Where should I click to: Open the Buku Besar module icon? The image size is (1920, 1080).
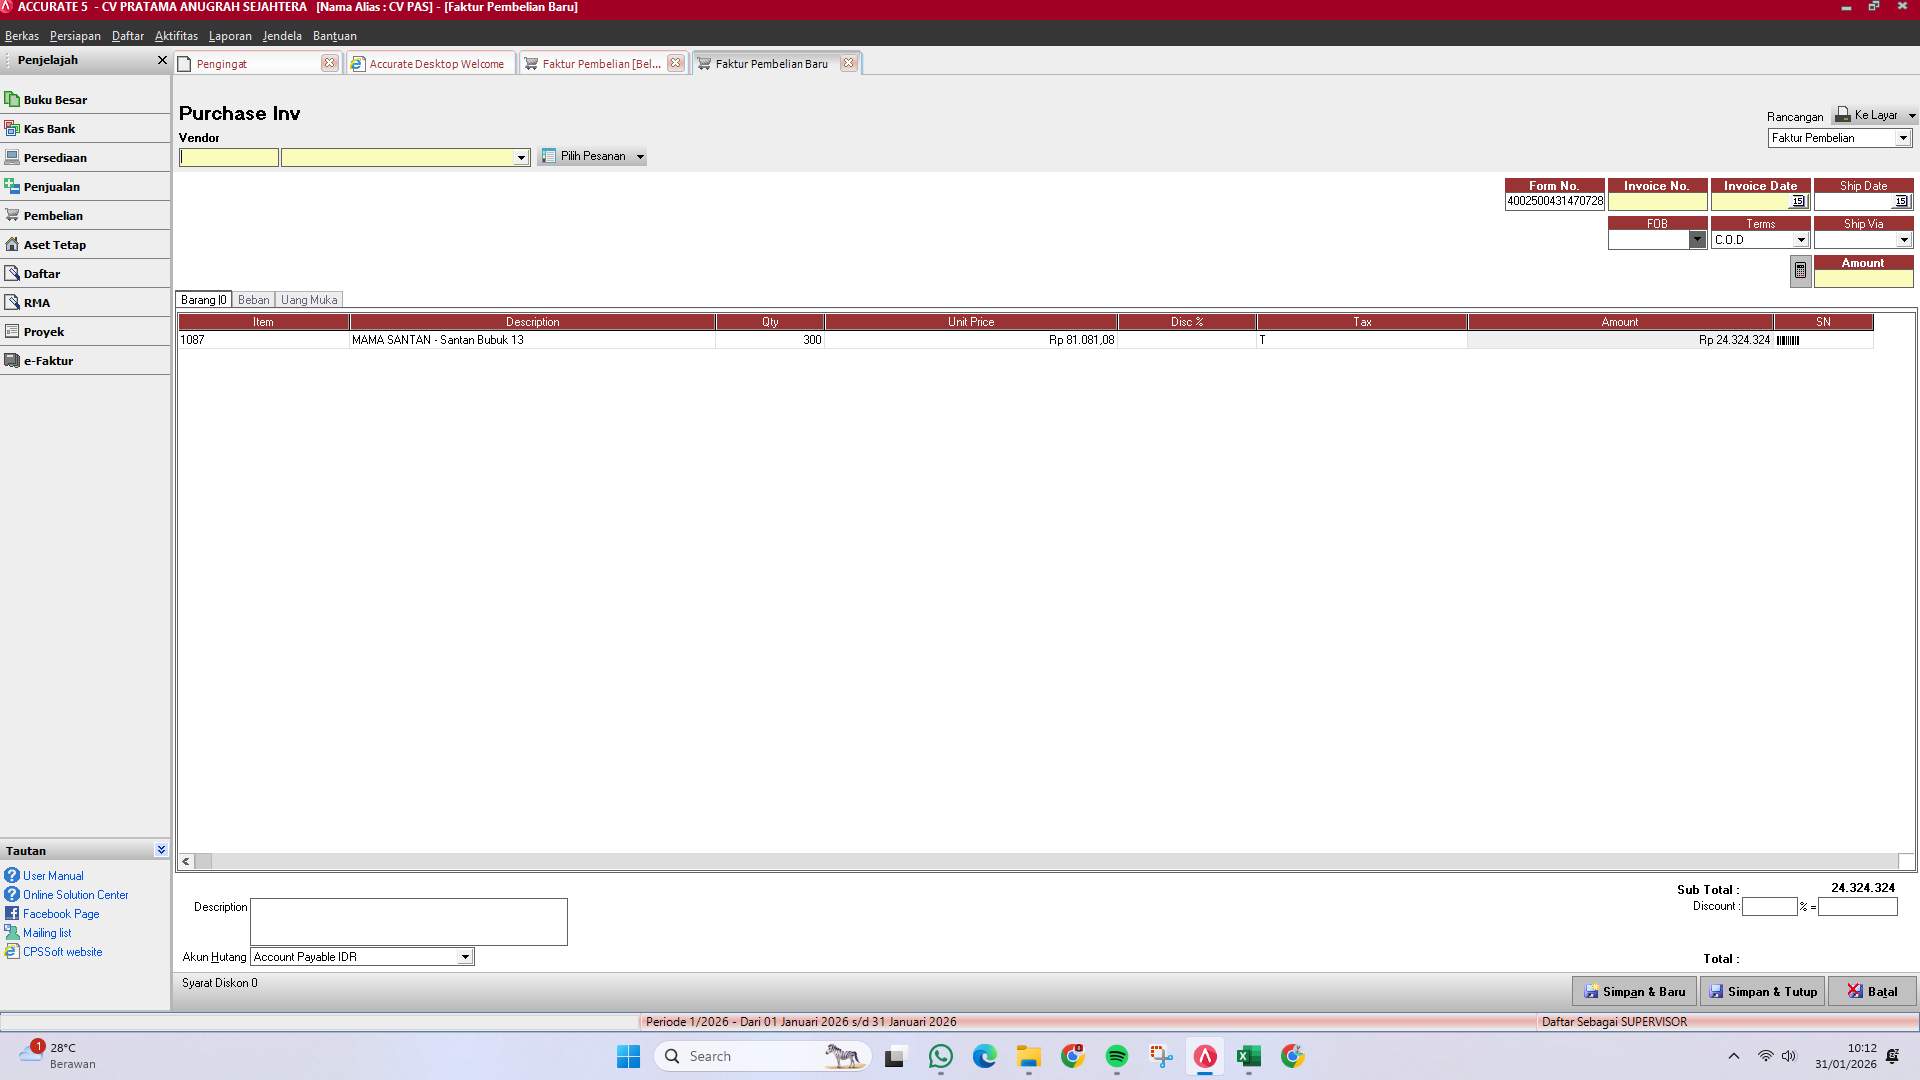click(12, 98)
